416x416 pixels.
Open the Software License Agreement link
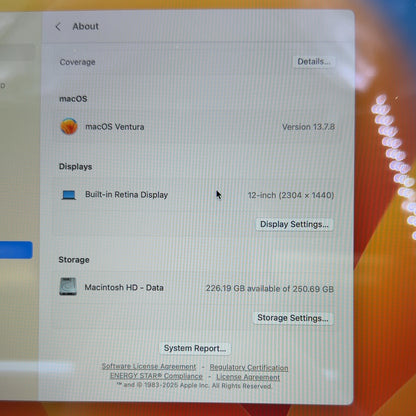coord(149,366)
